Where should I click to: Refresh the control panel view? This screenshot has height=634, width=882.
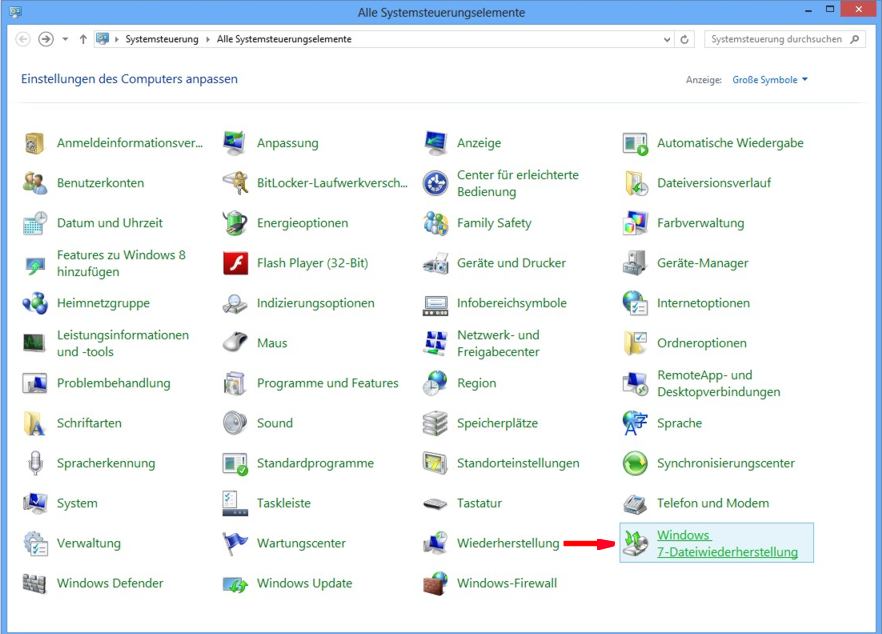(684, 39)
